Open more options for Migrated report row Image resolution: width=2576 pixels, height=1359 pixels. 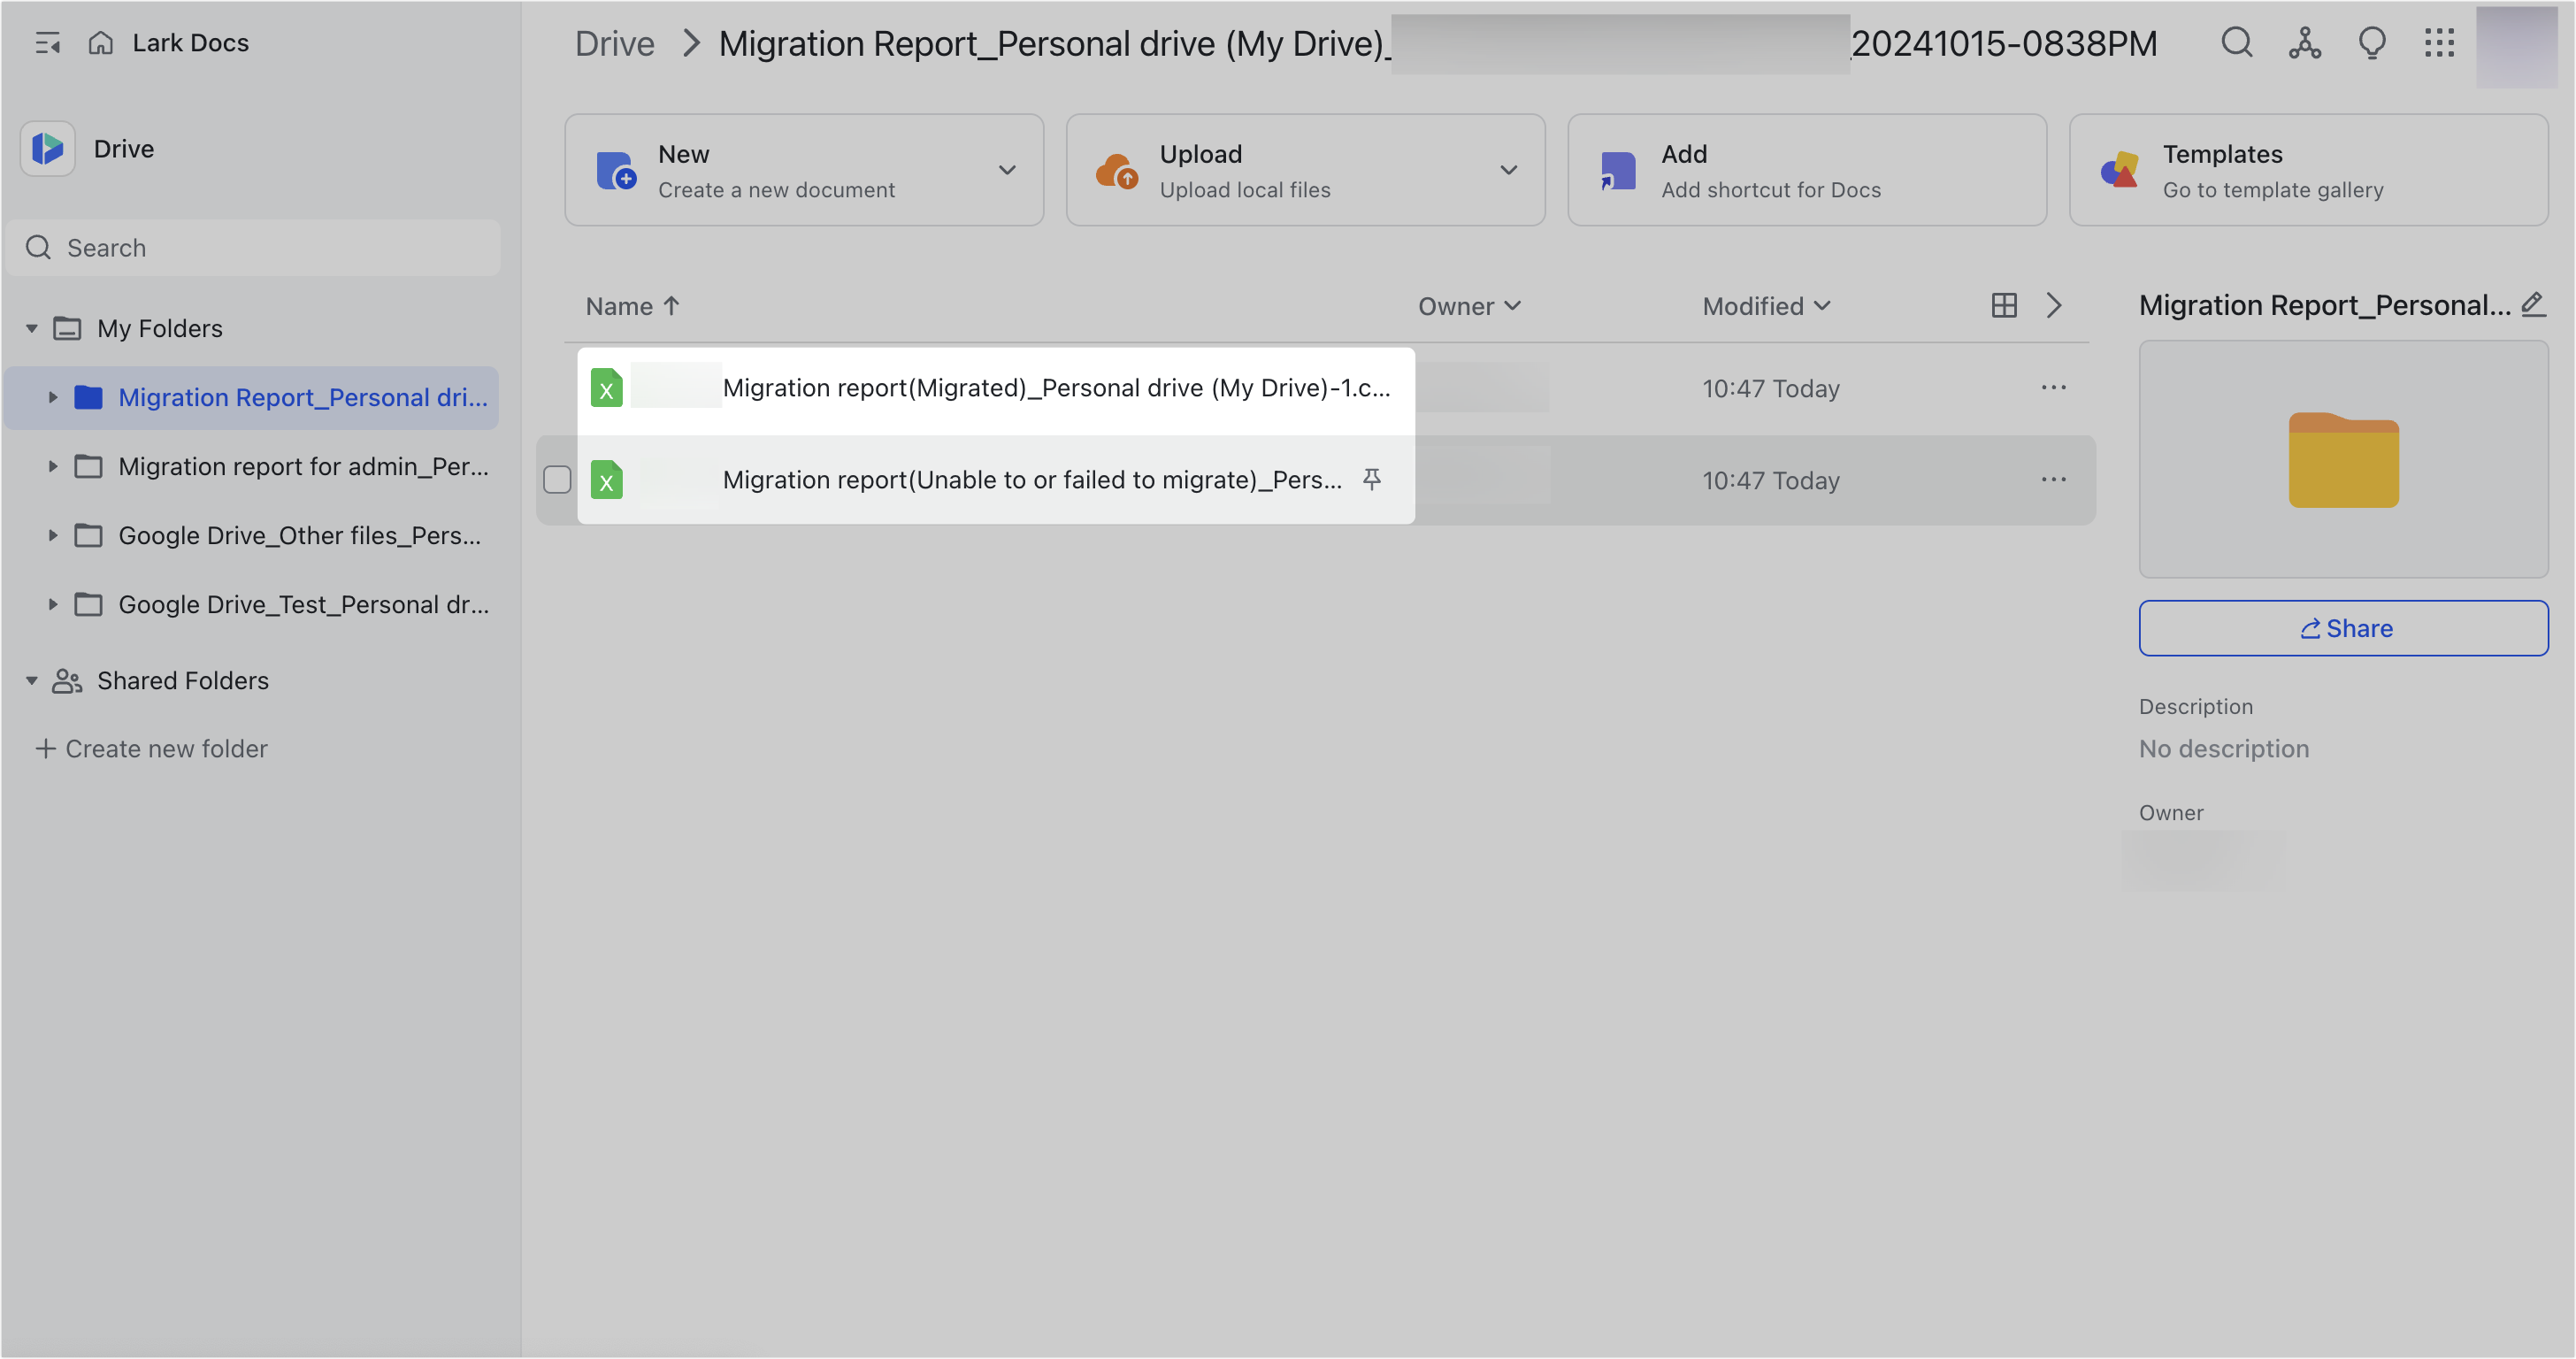[2054, 388]
